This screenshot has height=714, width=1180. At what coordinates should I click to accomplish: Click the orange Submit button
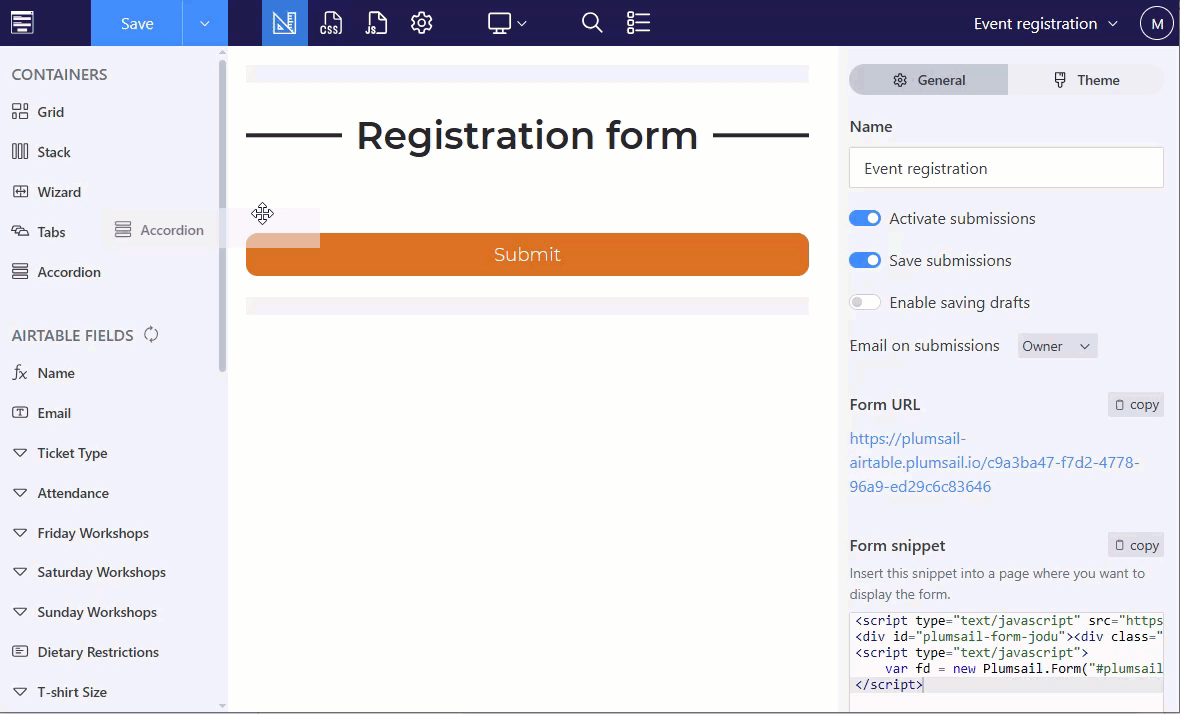point(527,254)
